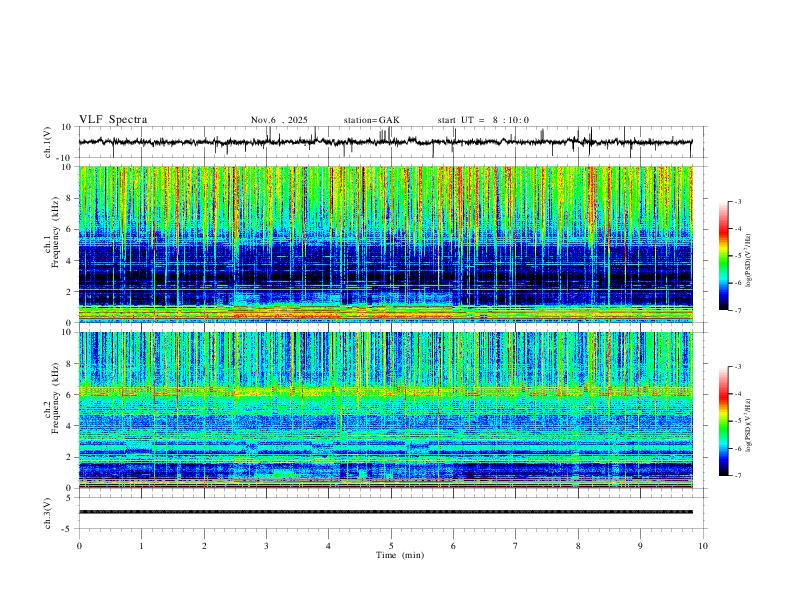
Task: Click the '-3' label on ch.1 color scale
Action: (x=737, y=201)
